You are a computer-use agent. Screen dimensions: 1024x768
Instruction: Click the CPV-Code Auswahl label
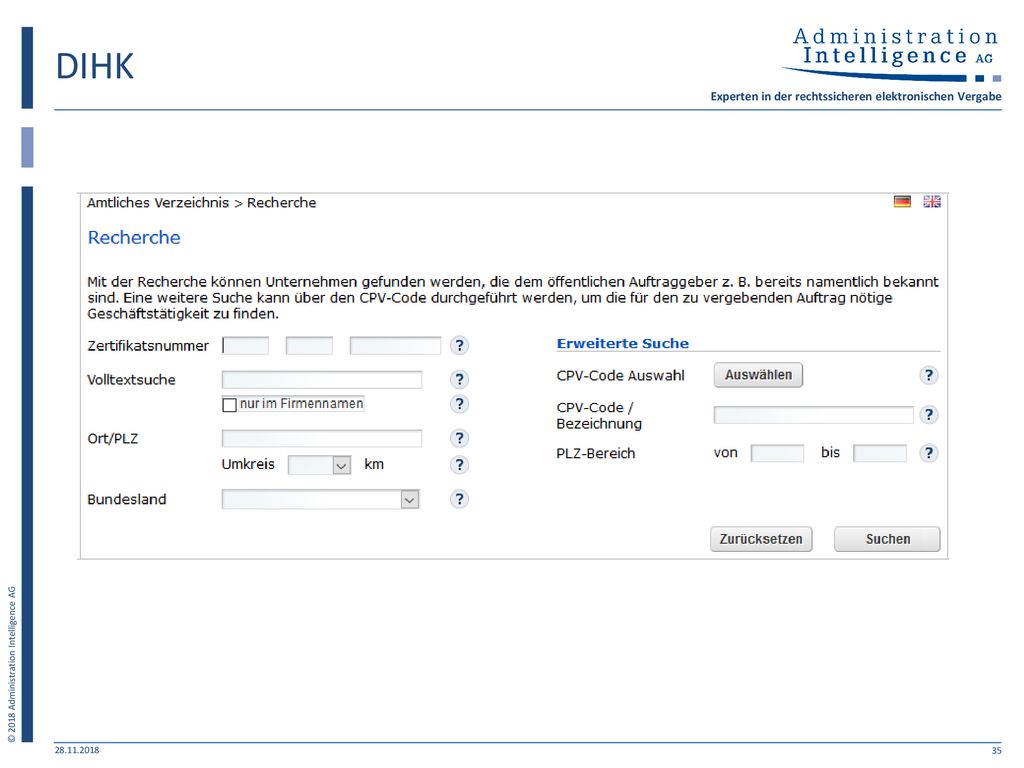click(x=620, y=376)
